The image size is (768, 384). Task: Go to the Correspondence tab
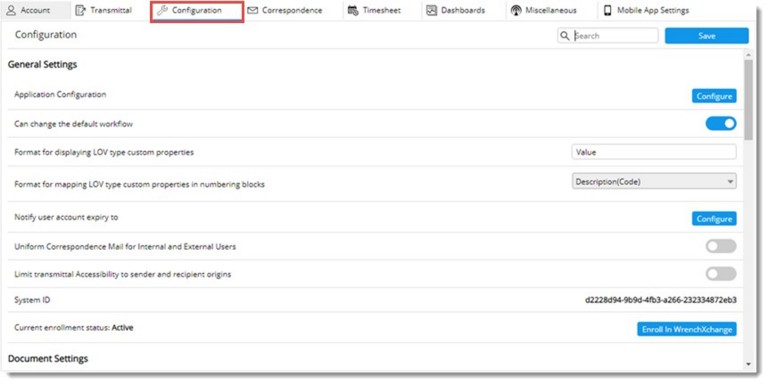tap(292, 10)
